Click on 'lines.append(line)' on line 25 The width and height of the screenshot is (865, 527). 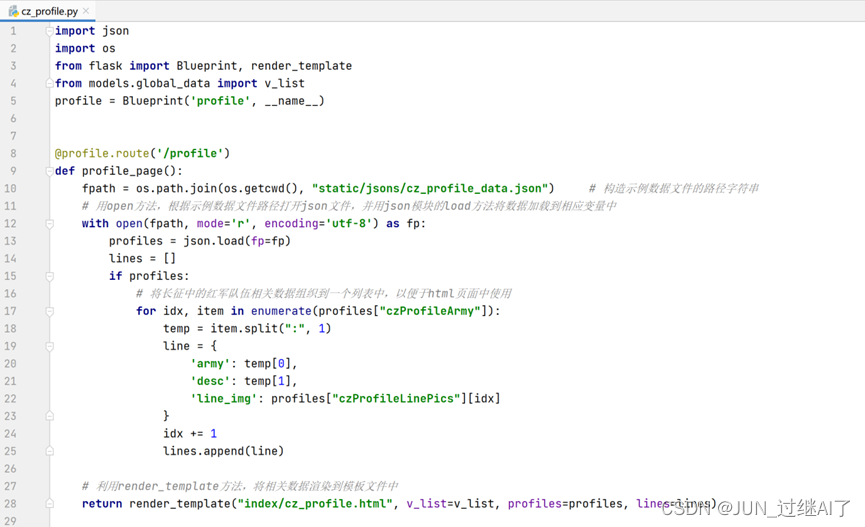pyautogui.click(x=223, y=451)
